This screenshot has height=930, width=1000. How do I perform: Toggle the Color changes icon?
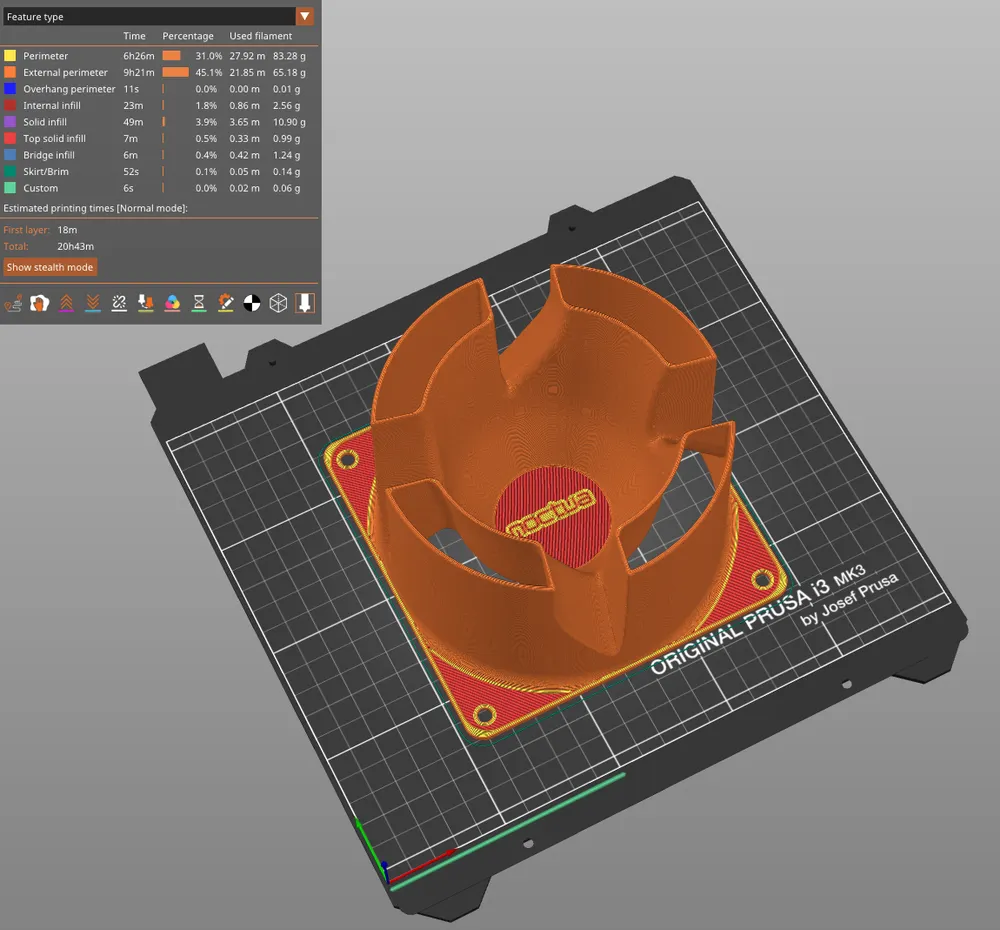click(172, 302)
